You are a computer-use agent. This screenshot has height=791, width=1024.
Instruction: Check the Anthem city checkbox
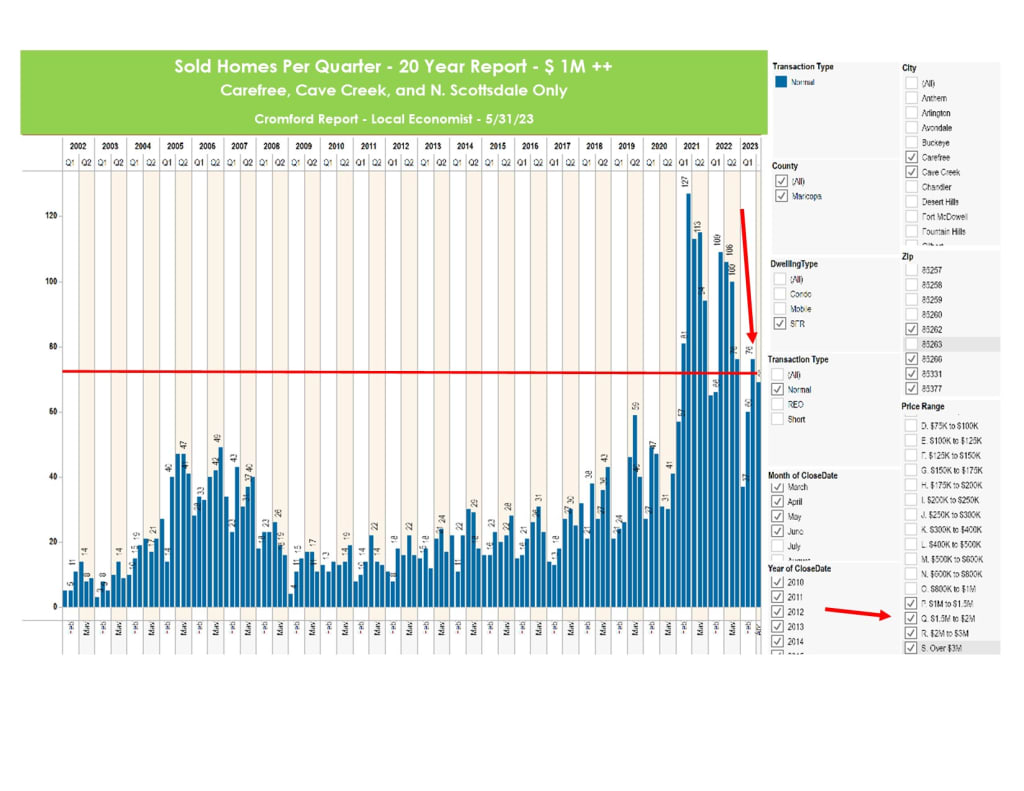(x=911, y=99)
